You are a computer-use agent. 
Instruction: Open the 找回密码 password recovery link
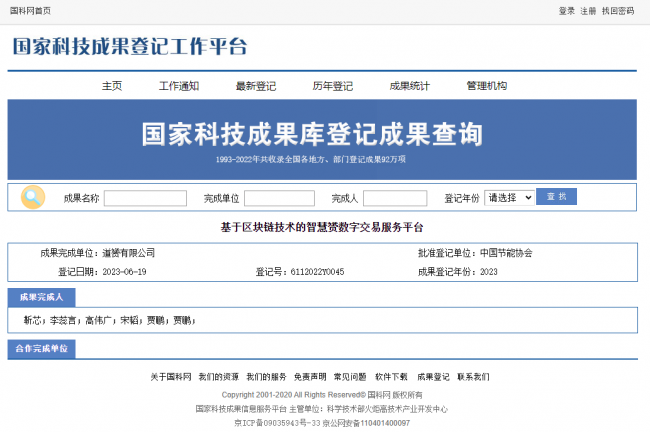pyautogui.click(x=618, y=11)
